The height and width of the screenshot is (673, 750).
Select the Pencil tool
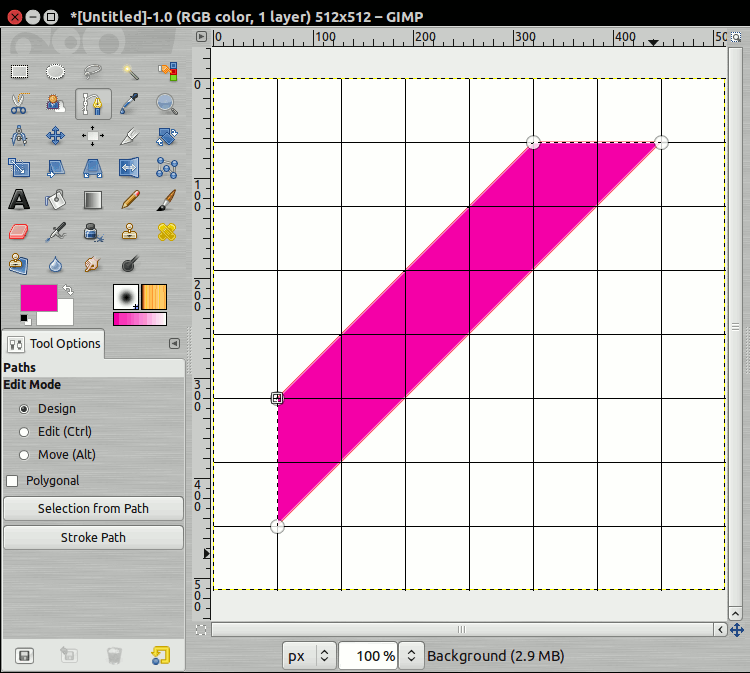point(130,200)
